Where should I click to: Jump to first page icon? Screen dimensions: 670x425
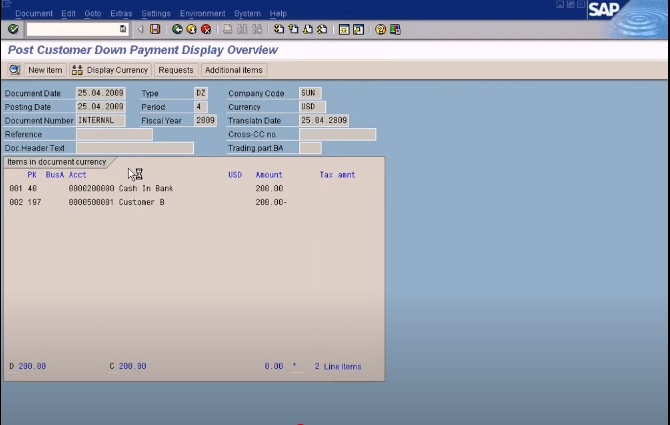pyautogui.click(x=279, y=29)
